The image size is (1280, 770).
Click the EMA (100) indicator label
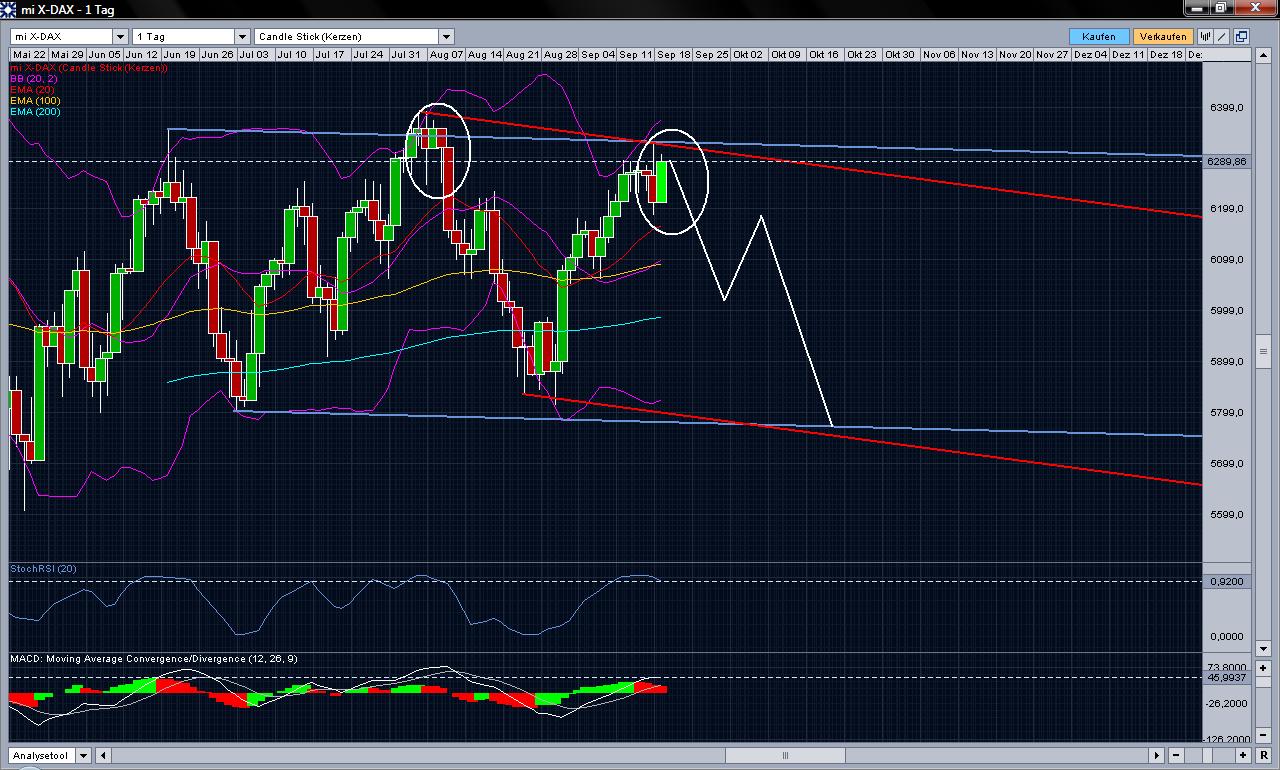[35, 101]
